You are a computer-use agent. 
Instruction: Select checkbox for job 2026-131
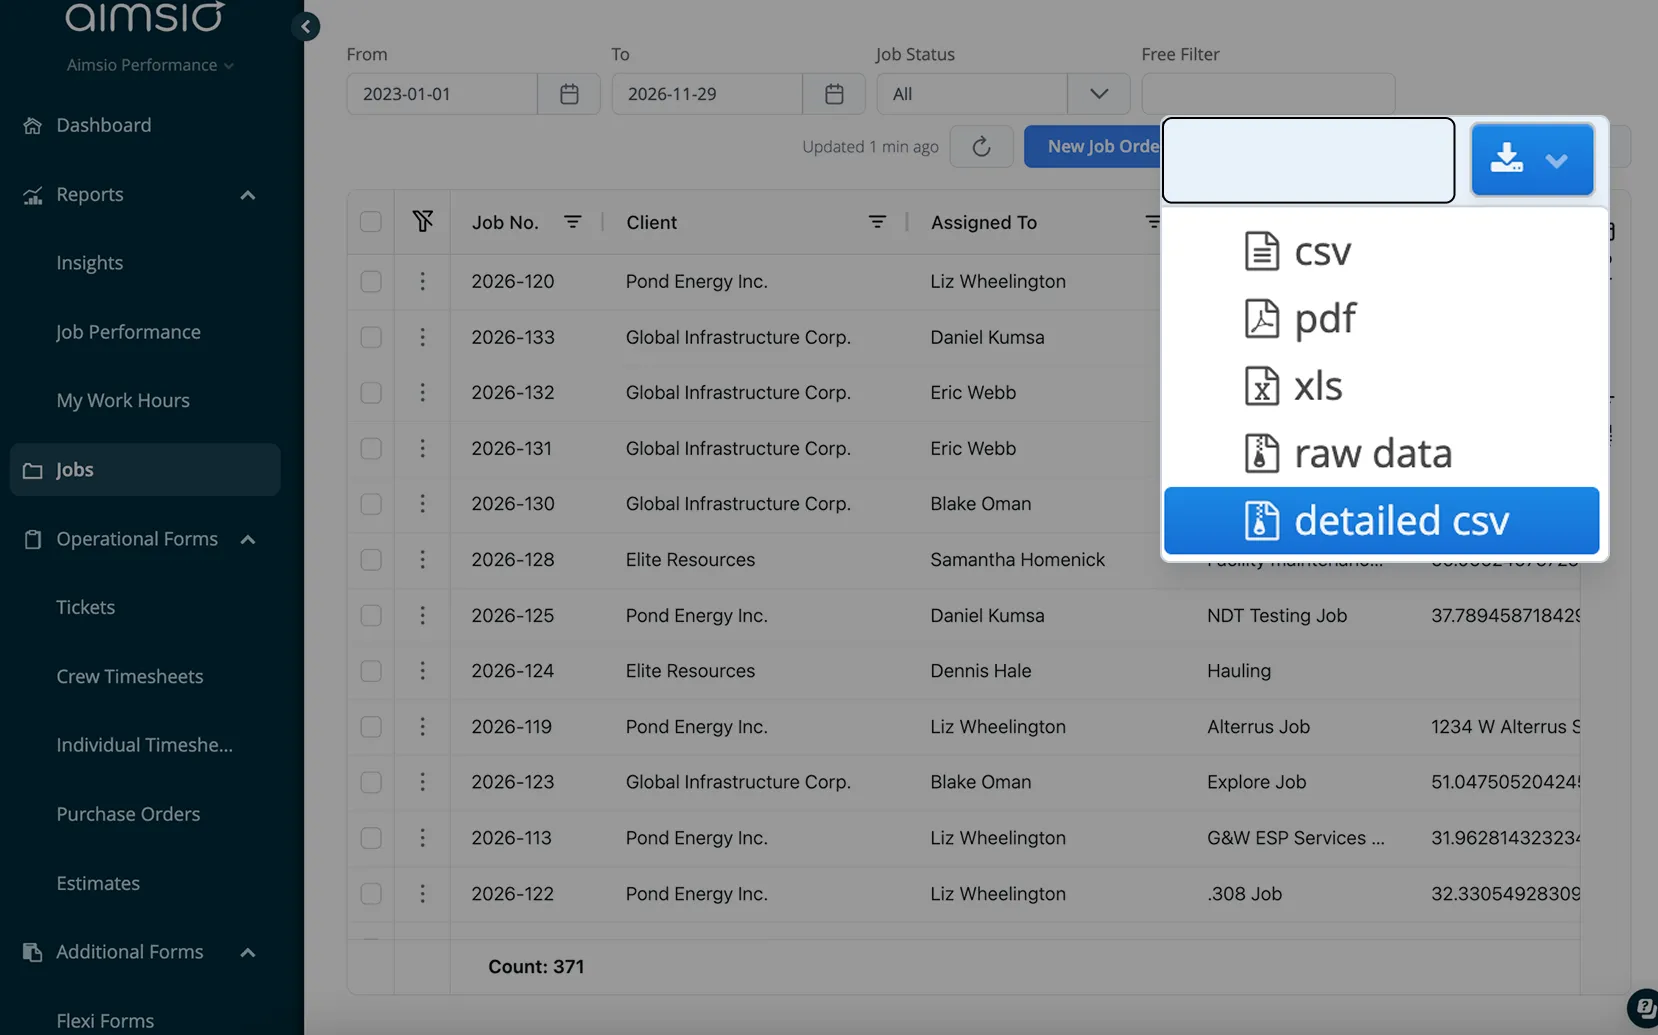(371, 449)
